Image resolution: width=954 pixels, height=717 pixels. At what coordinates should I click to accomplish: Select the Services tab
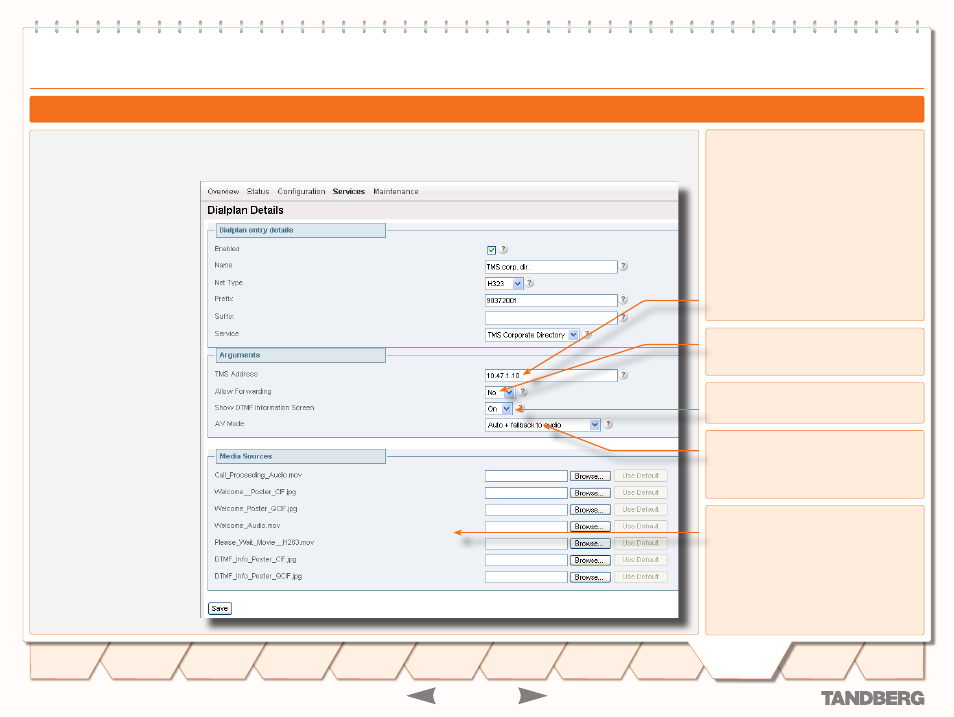349,191
